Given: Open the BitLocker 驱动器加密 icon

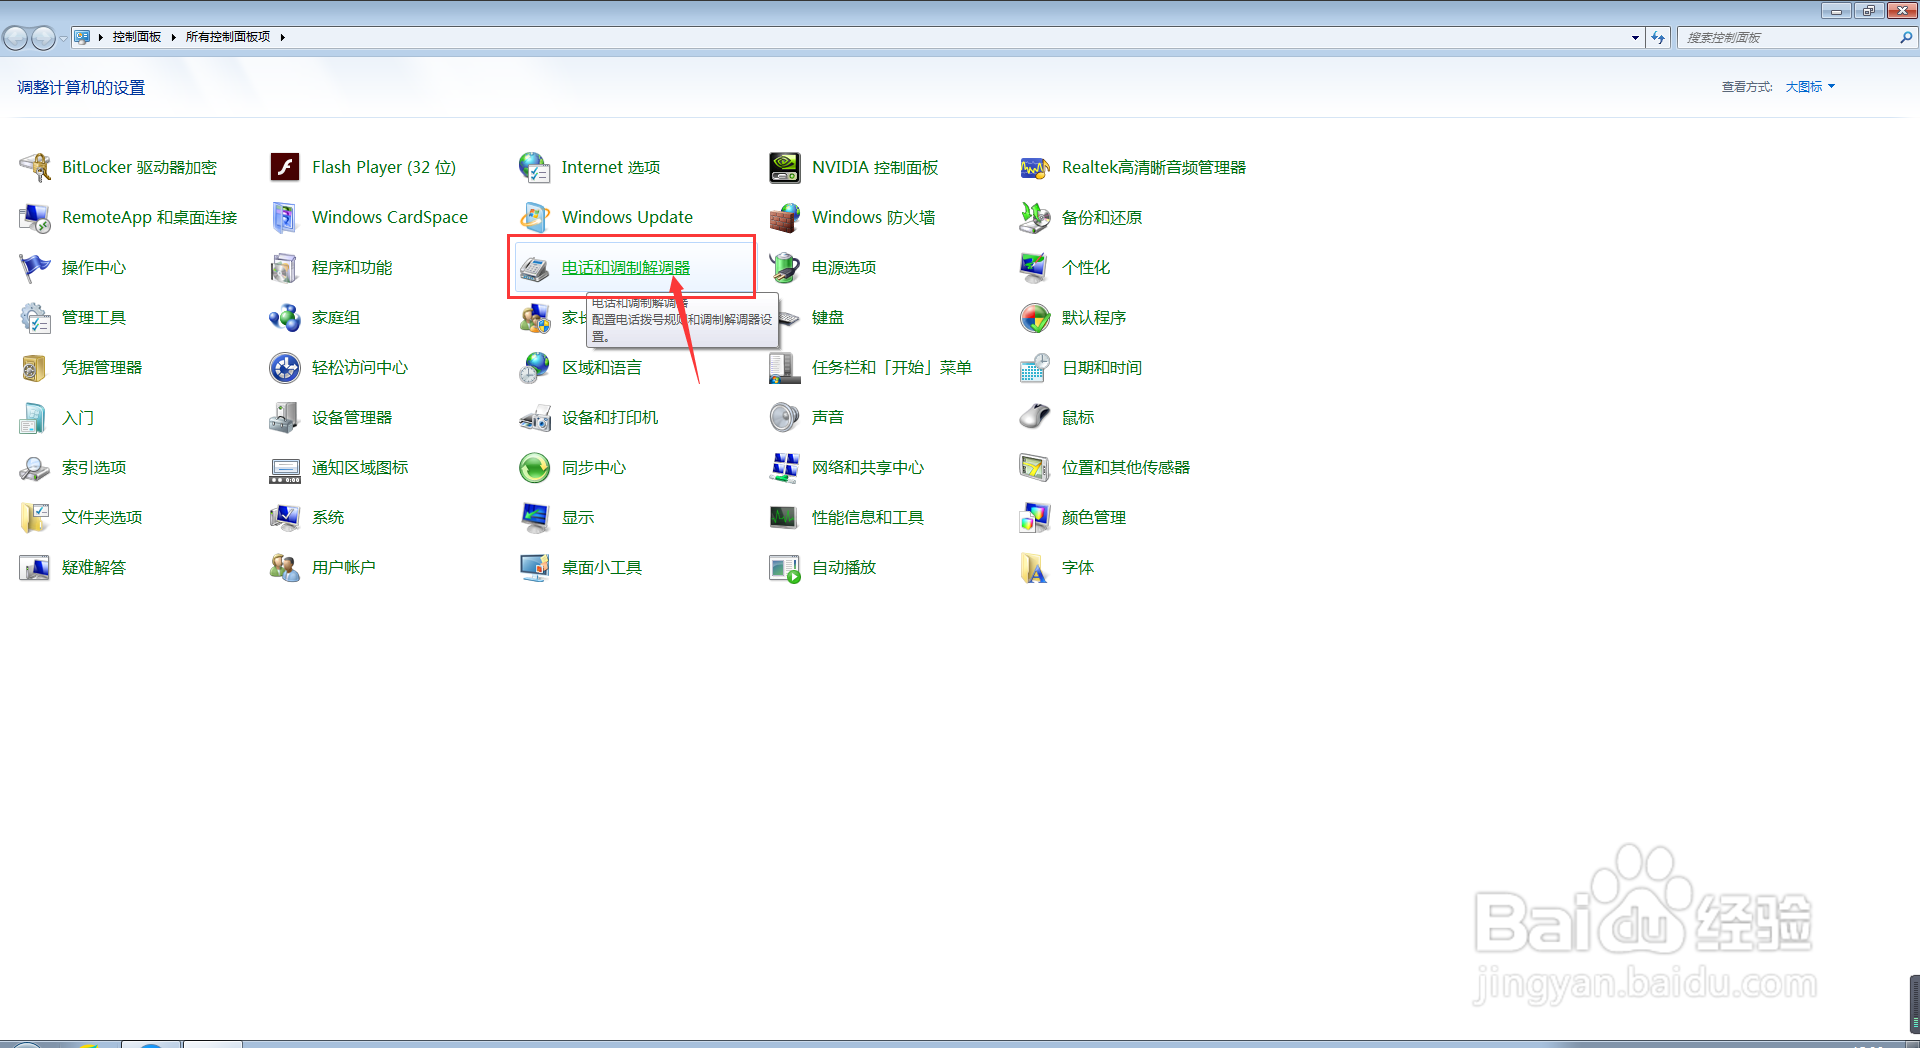Looking at the screenshot, I should (35, 167).
